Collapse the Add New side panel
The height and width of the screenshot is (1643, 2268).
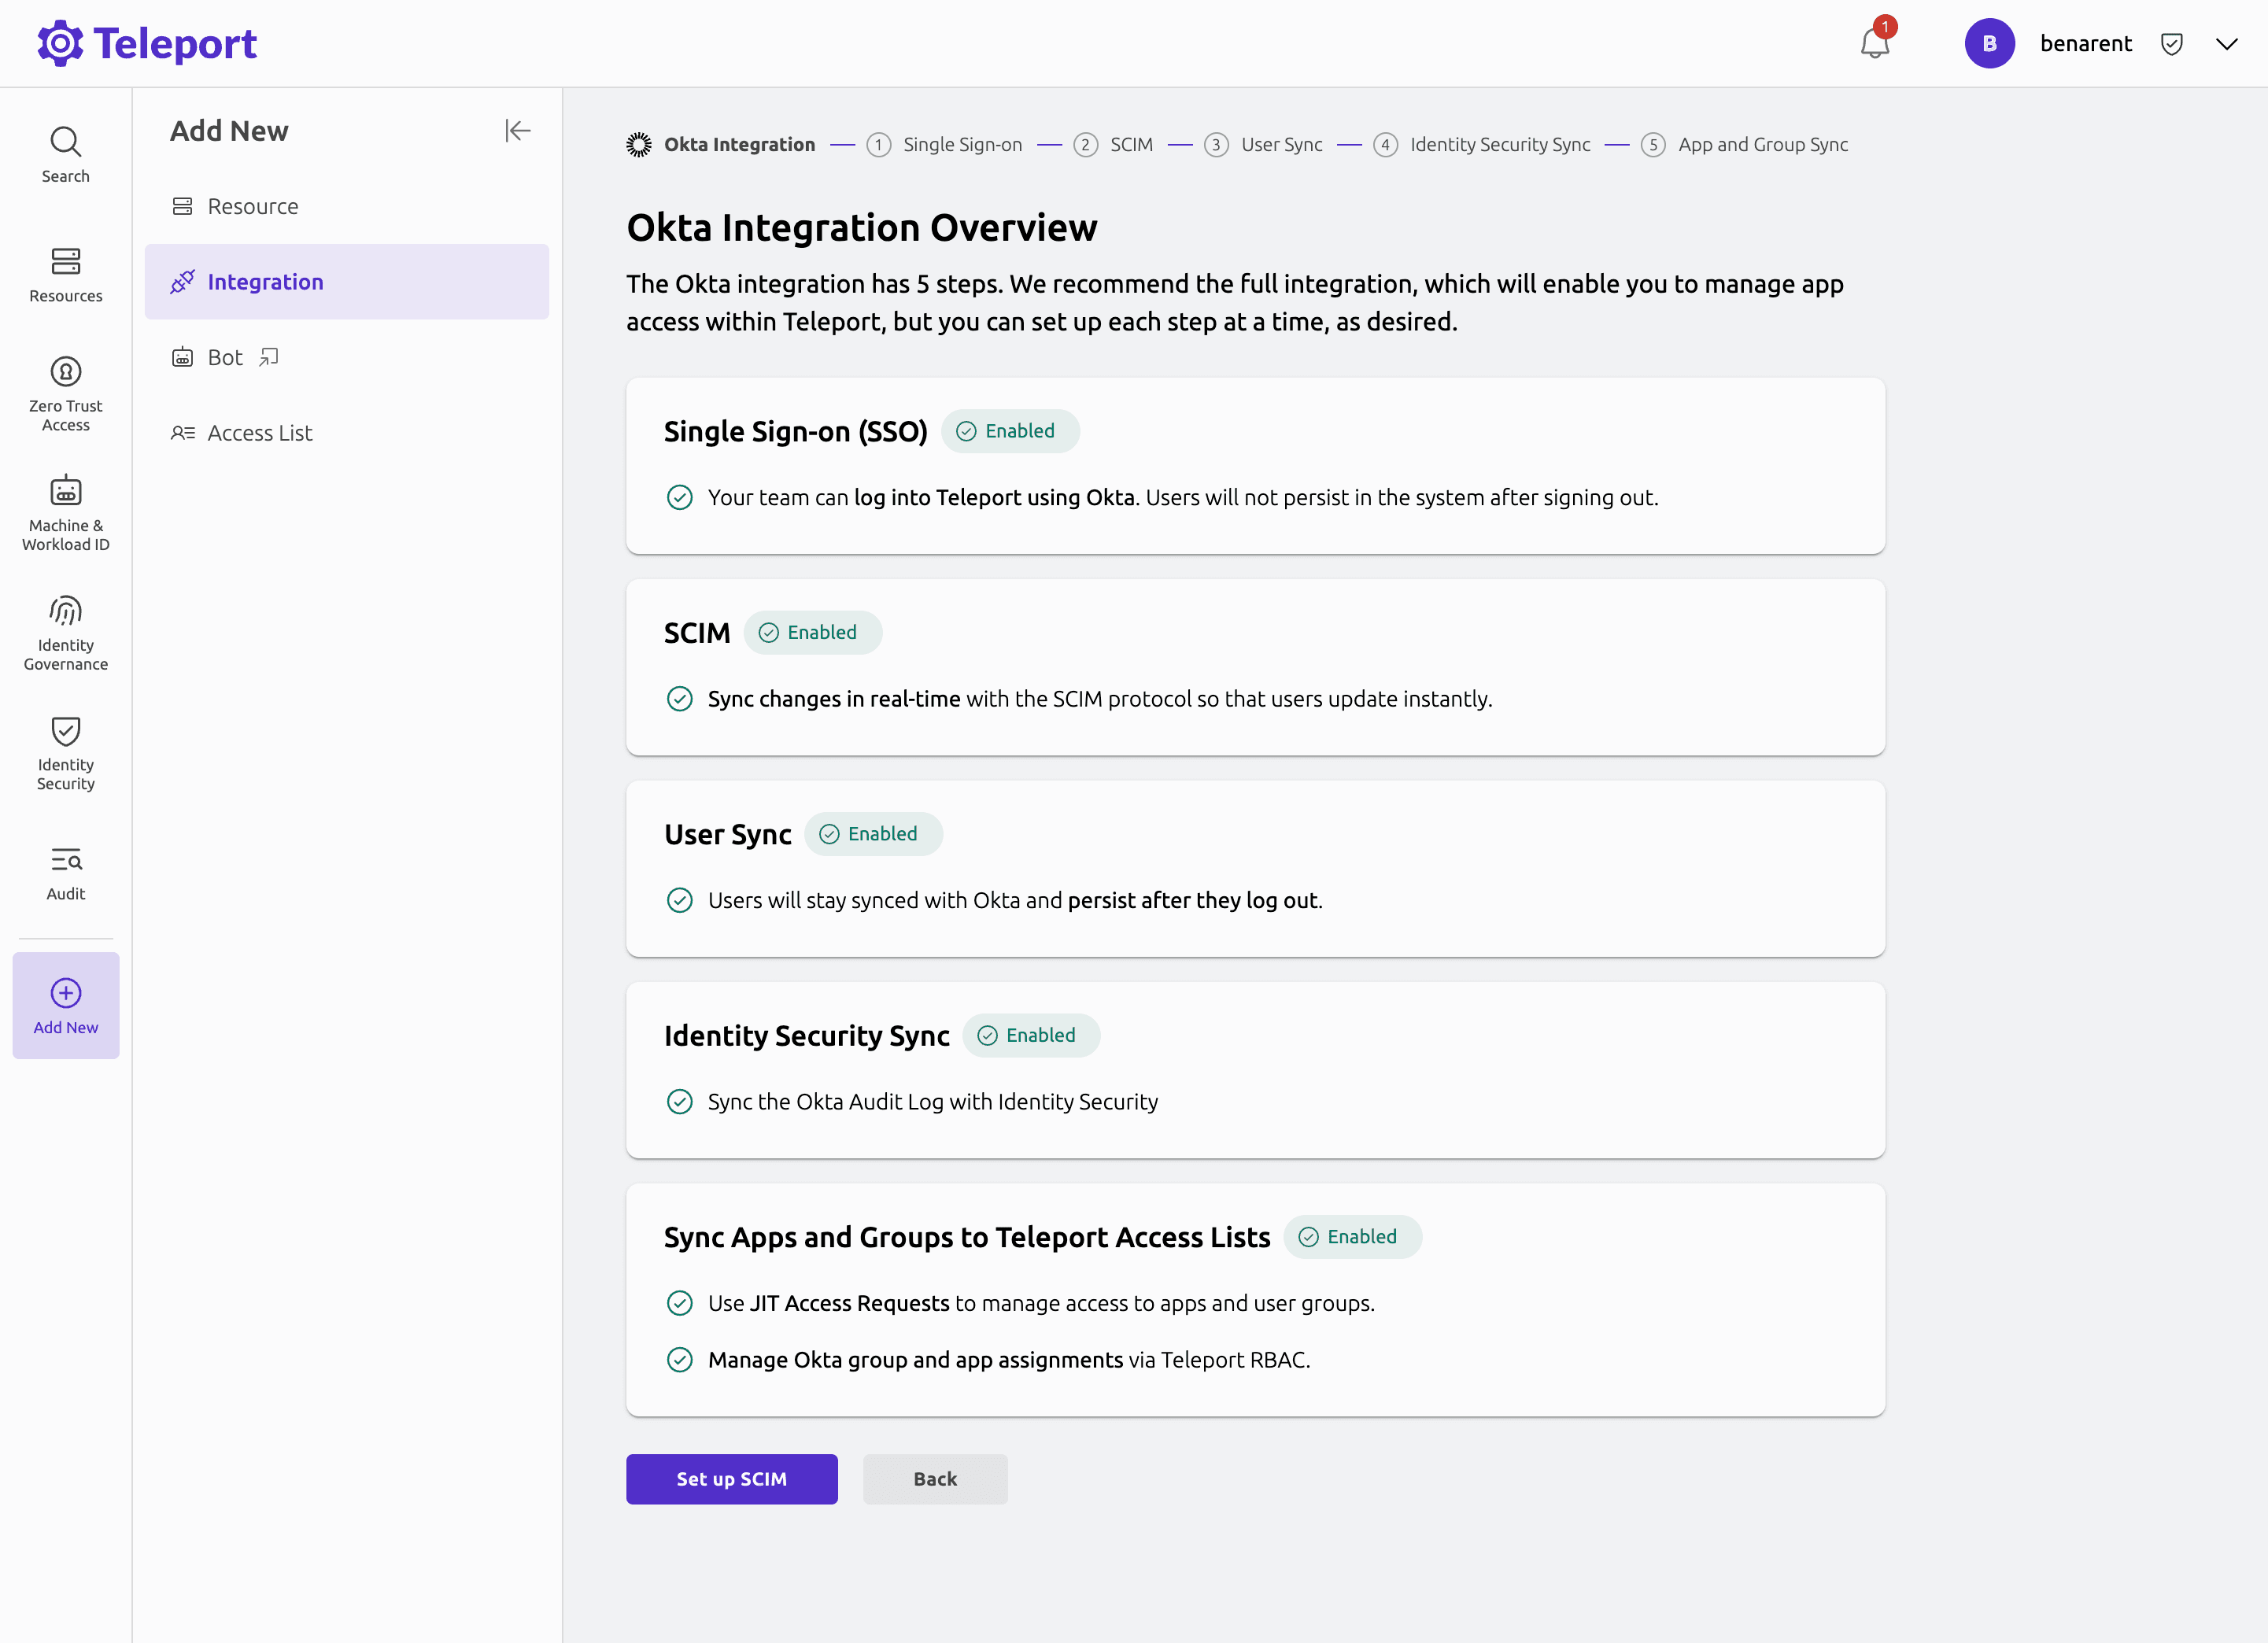point(518,130)
